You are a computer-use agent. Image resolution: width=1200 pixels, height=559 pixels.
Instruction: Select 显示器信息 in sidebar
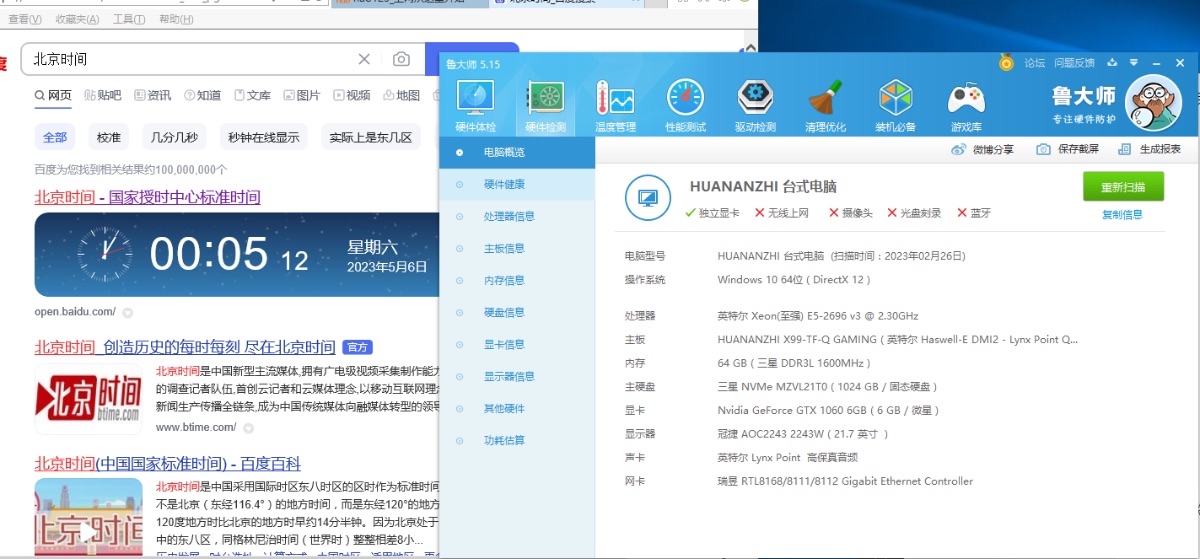[x=517, y=377]
